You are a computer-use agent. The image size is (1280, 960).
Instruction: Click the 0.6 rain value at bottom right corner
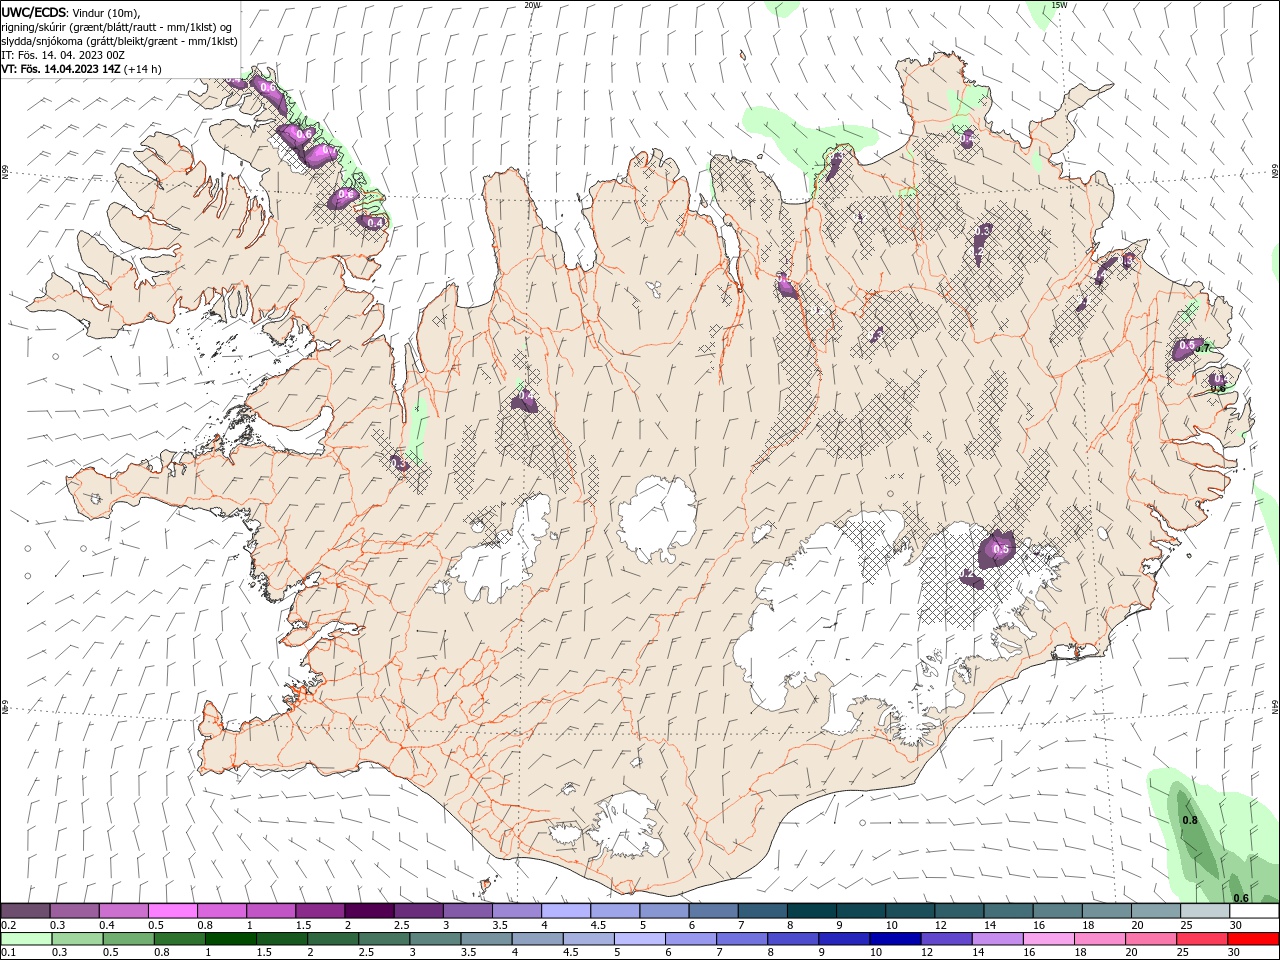coord(1241,898)
